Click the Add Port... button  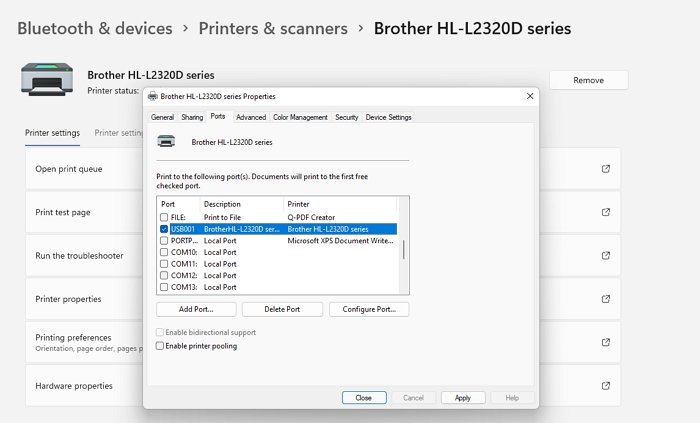coord(196,309)
